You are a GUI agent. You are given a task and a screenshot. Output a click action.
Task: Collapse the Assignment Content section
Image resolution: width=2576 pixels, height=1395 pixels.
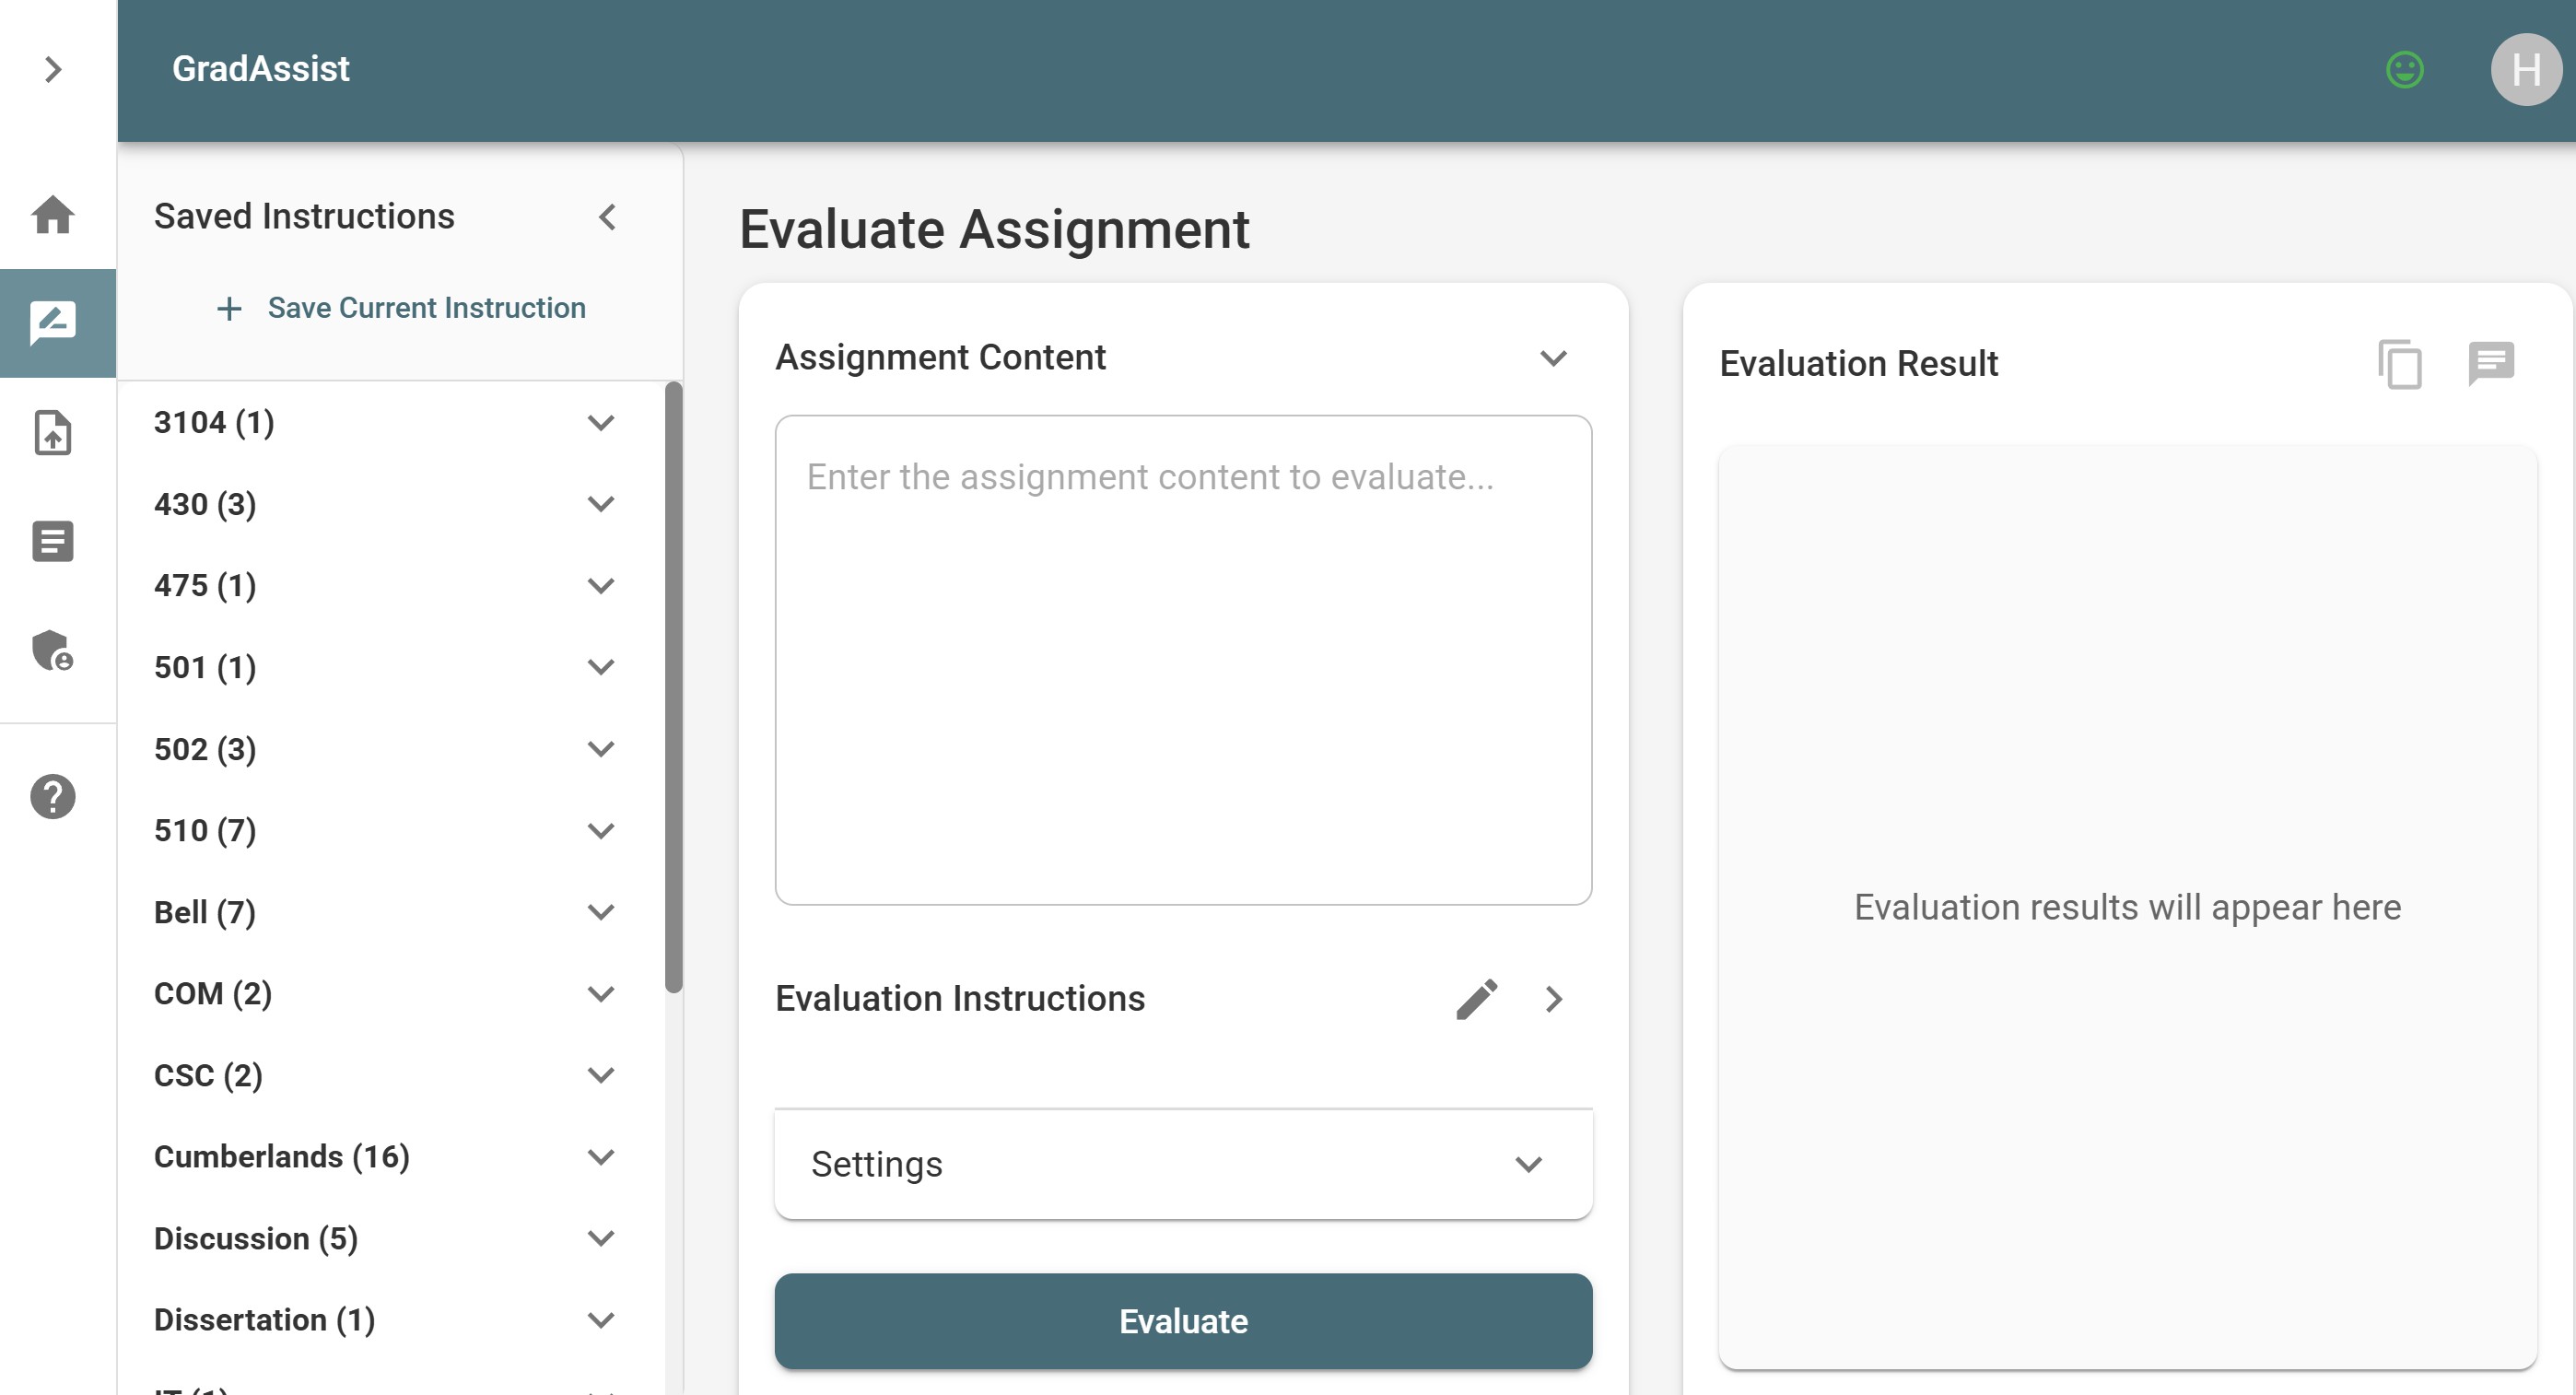pyautogui.click(x=1552, y=357)
